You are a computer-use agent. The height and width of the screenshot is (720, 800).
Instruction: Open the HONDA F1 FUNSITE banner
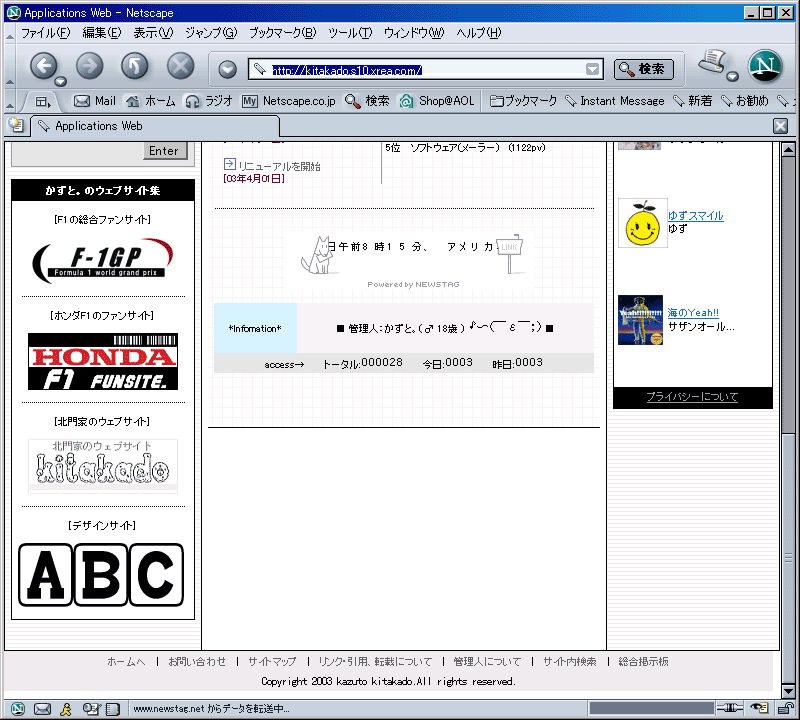click(103, 361)
